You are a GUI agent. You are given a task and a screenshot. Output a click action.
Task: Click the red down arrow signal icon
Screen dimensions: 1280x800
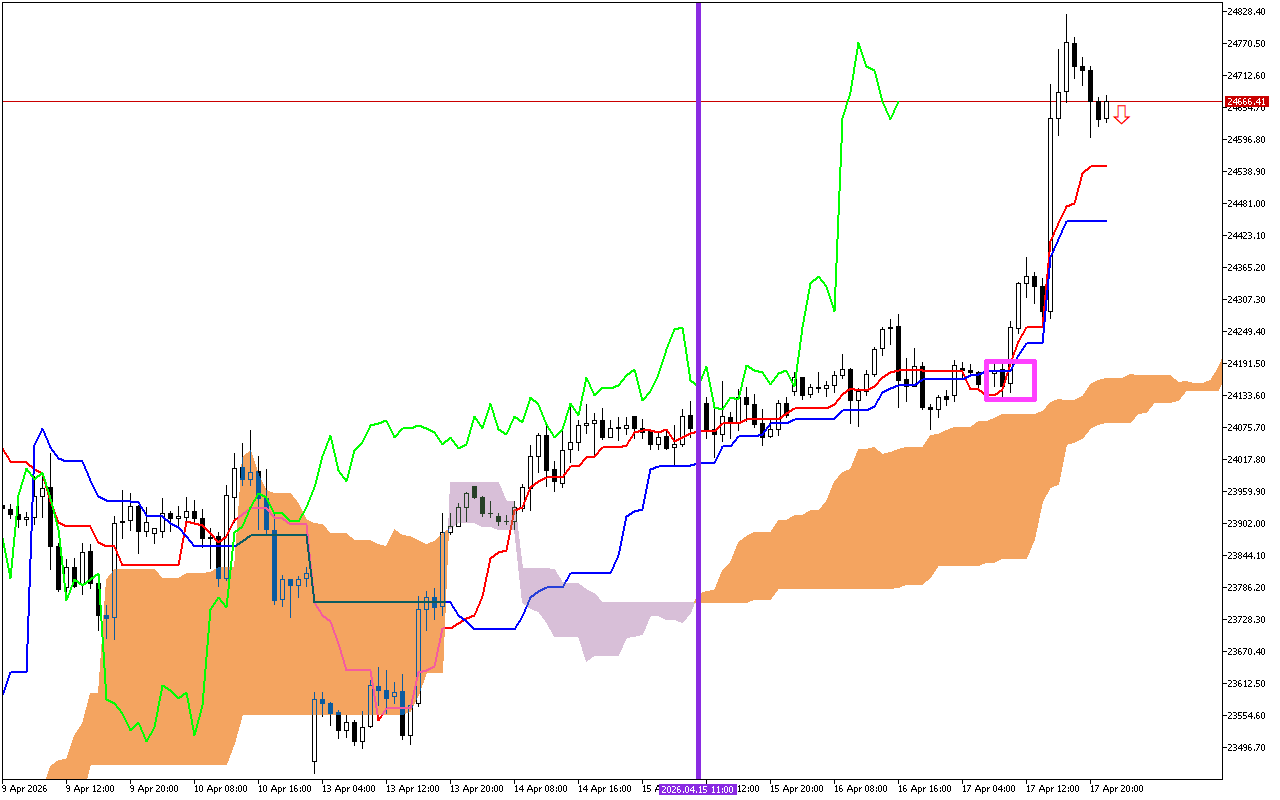click(x=1122, y=114)
